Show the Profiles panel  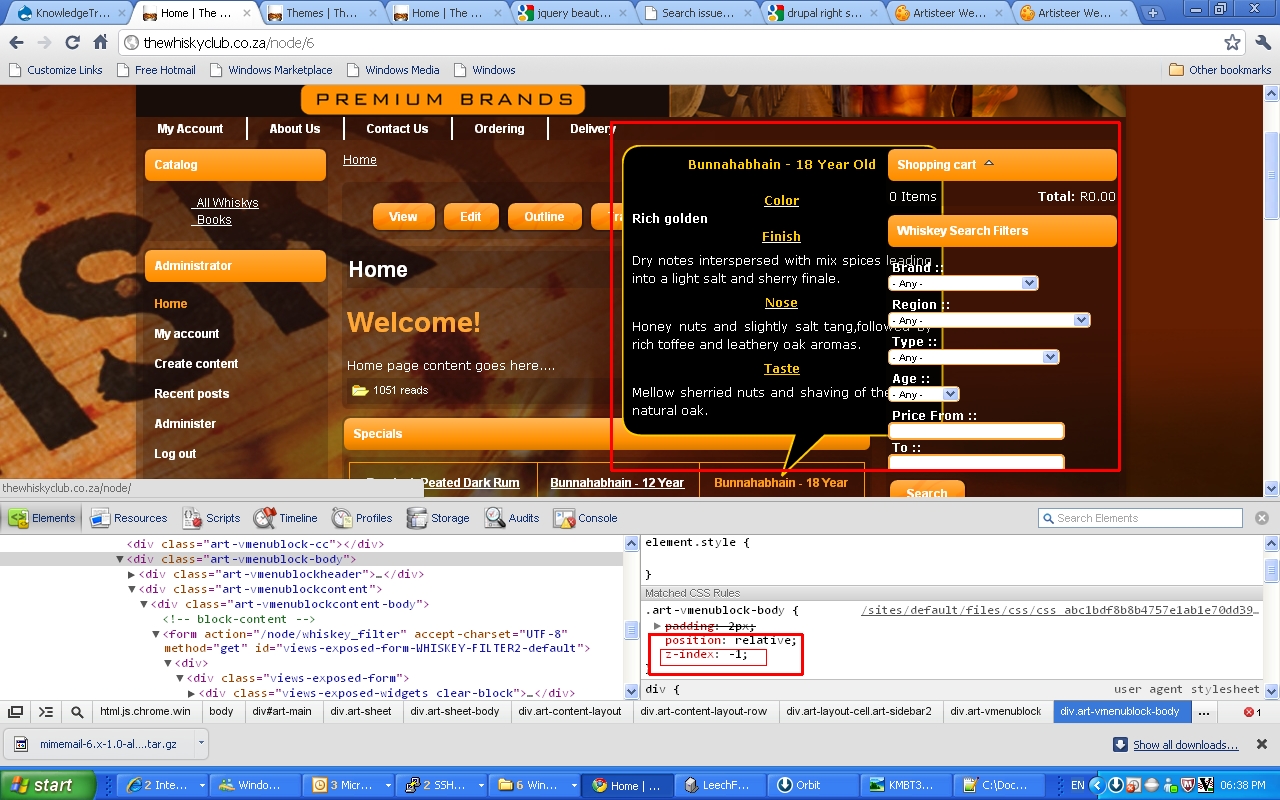coord(361,518)
